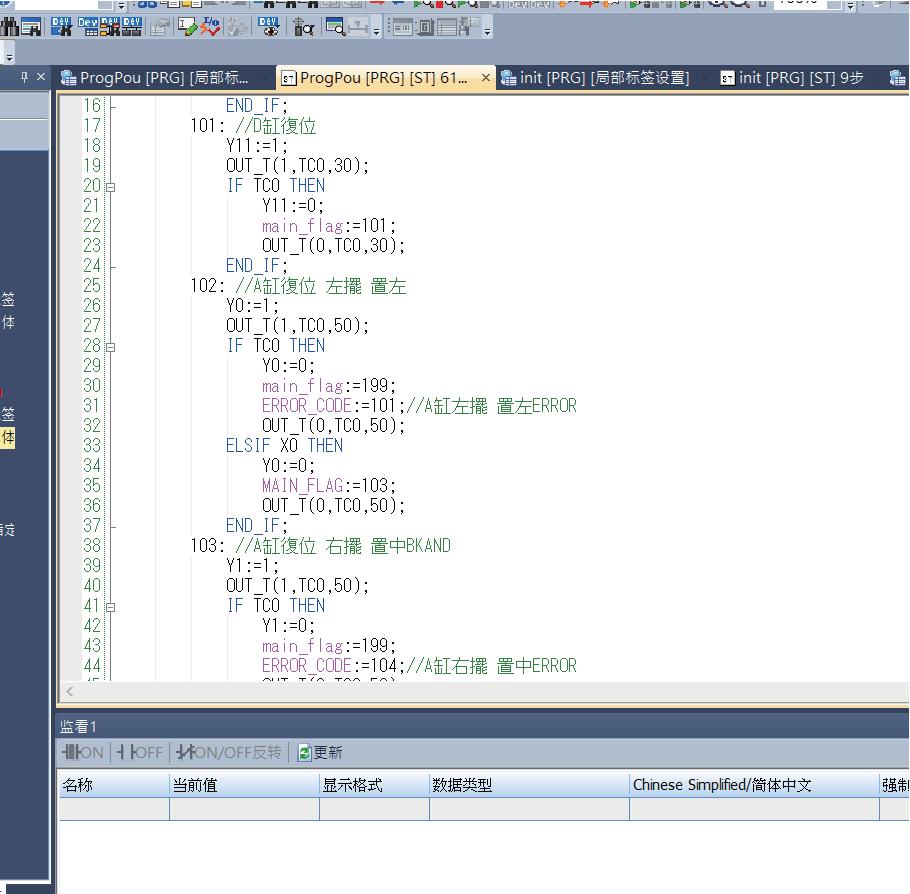Click the first Dev search toolbar icon
This screenshot has width=910, height=894.
[62, 27]
